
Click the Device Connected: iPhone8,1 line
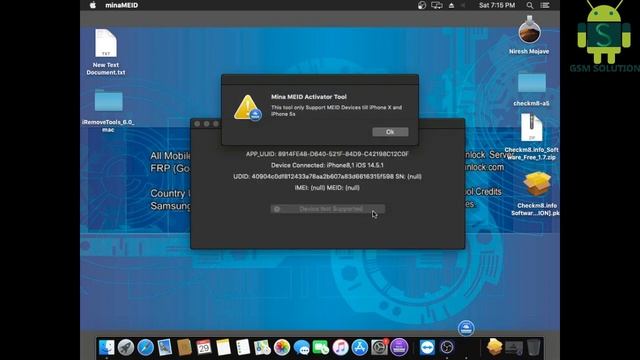point(327,165)
